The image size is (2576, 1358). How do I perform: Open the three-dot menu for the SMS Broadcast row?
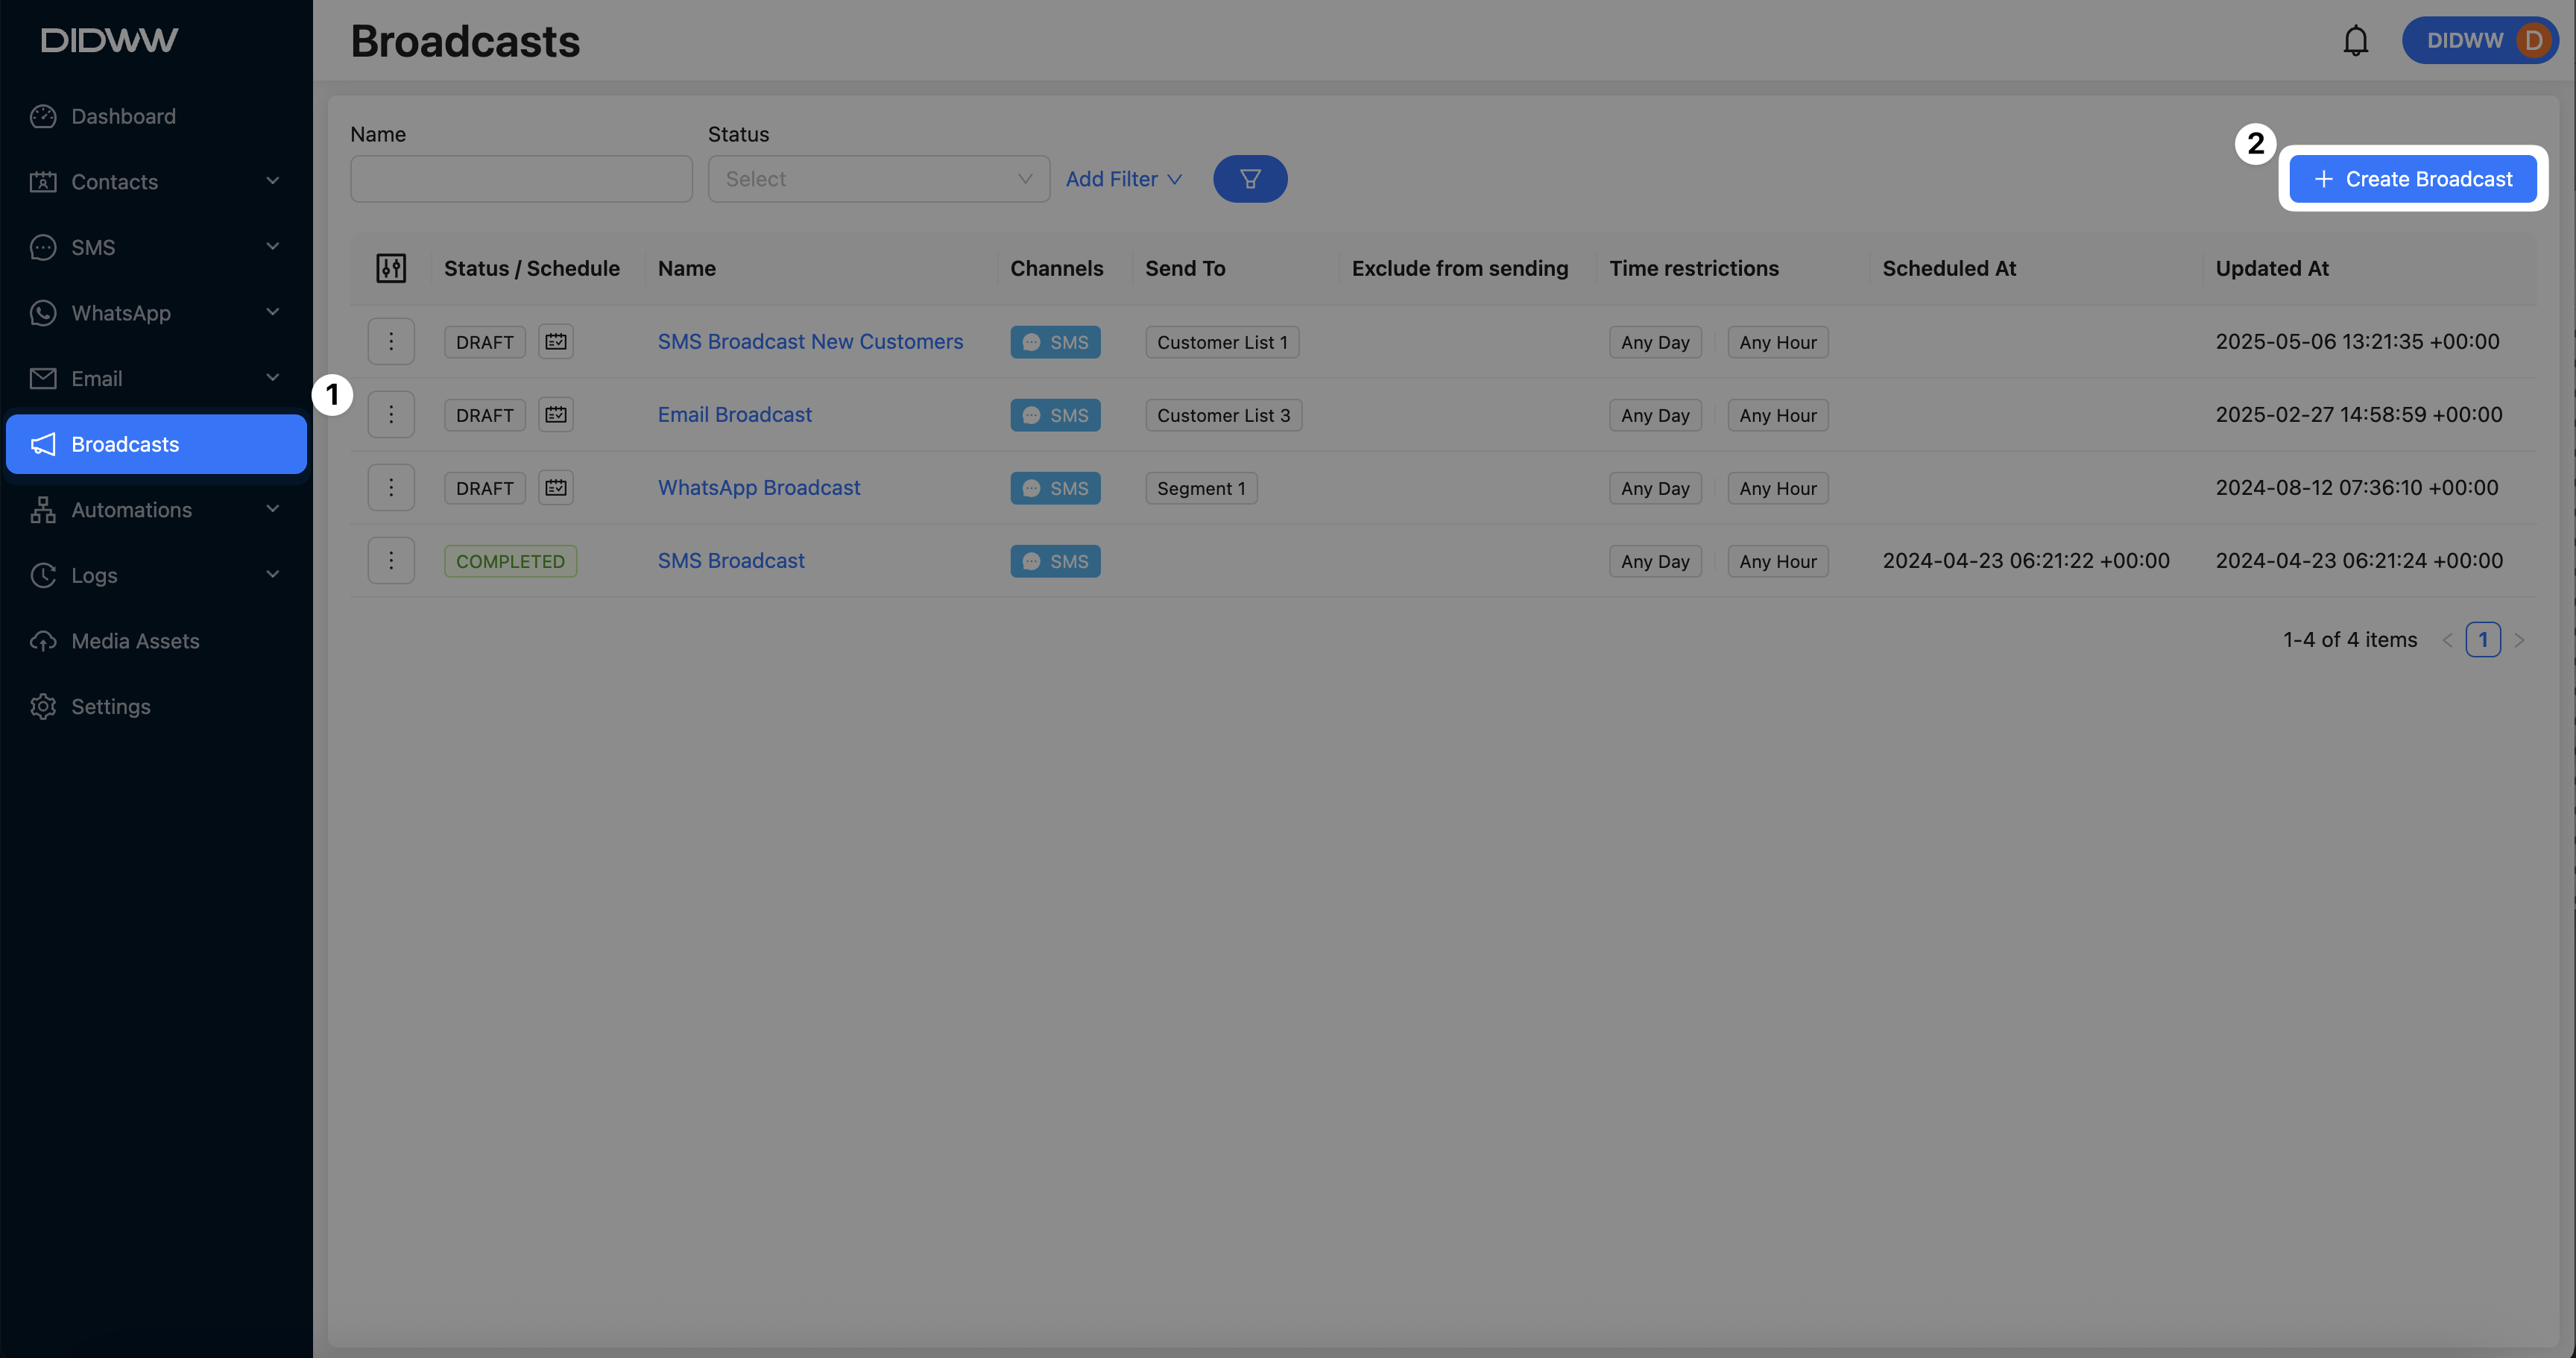pyautogui.click(x=390, y=561)
